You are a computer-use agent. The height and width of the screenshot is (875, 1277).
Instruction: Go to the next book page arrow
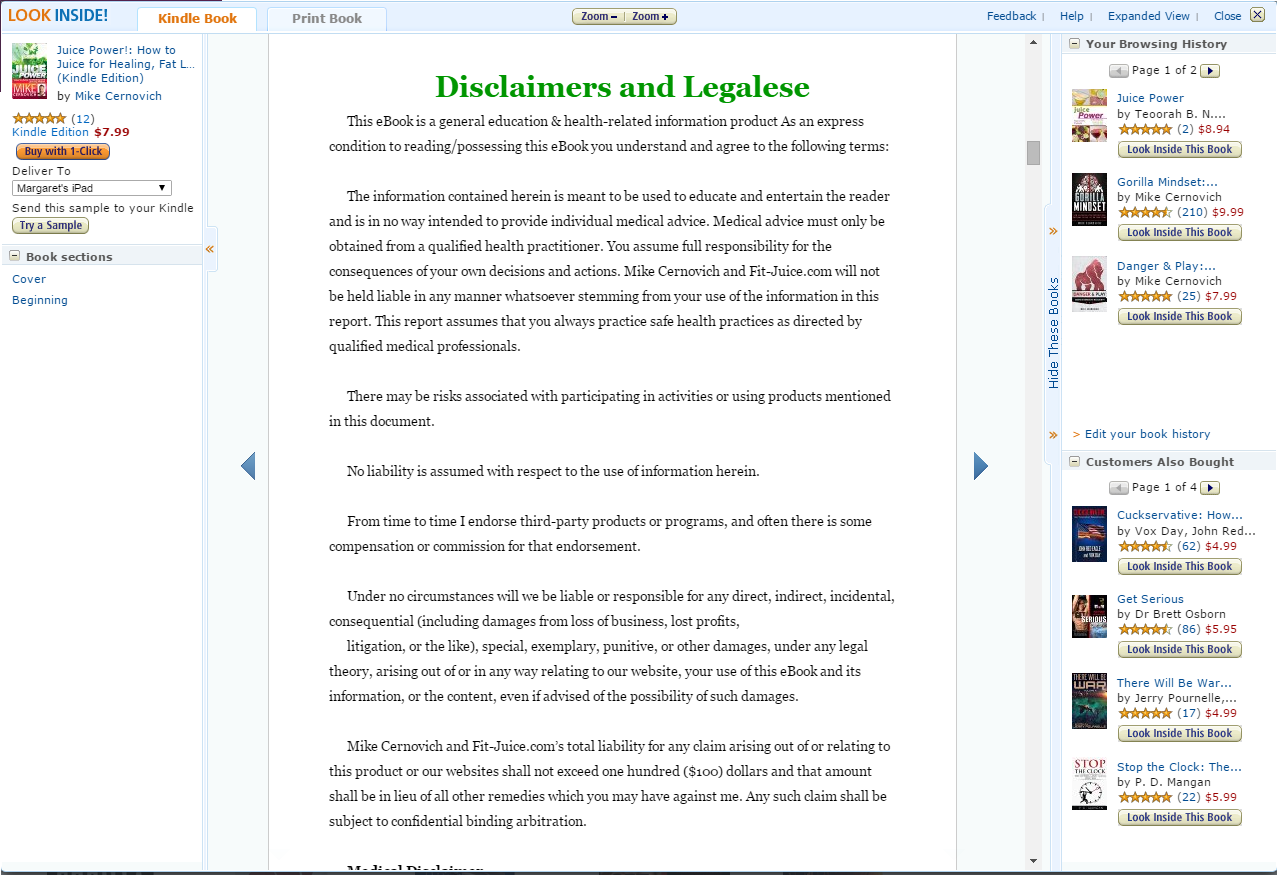click(x=980, y=466)
